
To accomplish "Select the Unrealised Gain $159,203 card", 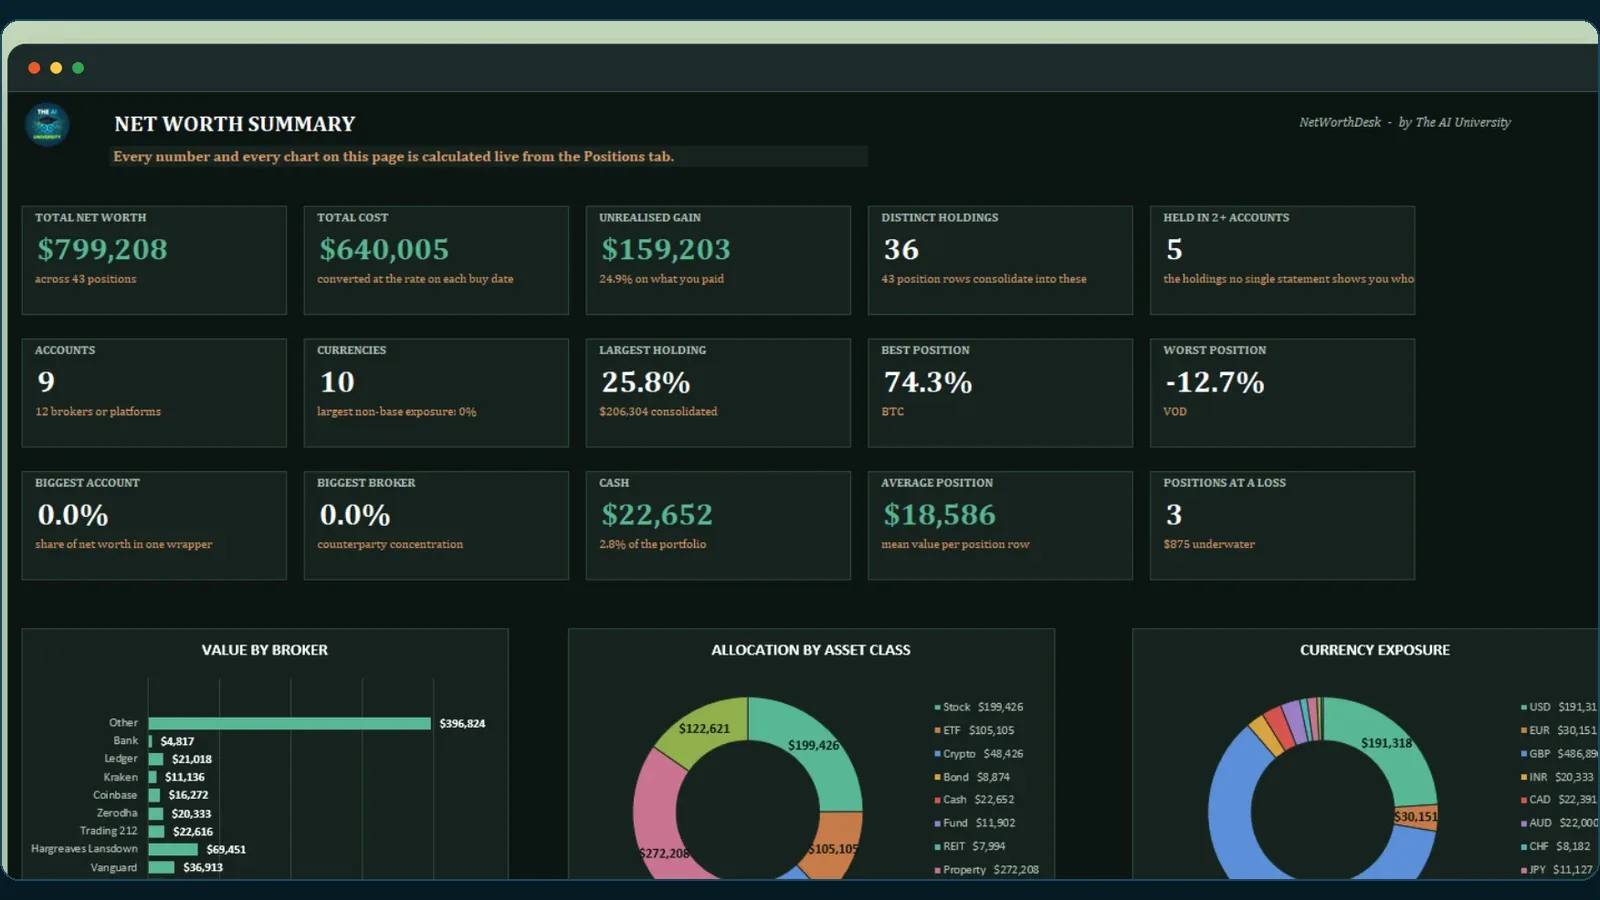I will tap(718, 260).
